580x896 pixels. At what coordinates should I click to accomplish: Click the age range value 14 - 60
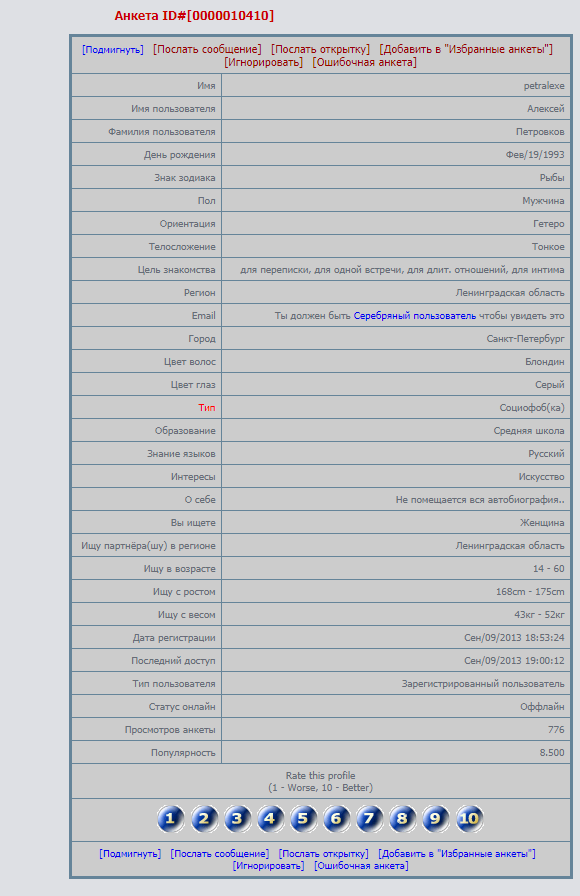[549, 569]
